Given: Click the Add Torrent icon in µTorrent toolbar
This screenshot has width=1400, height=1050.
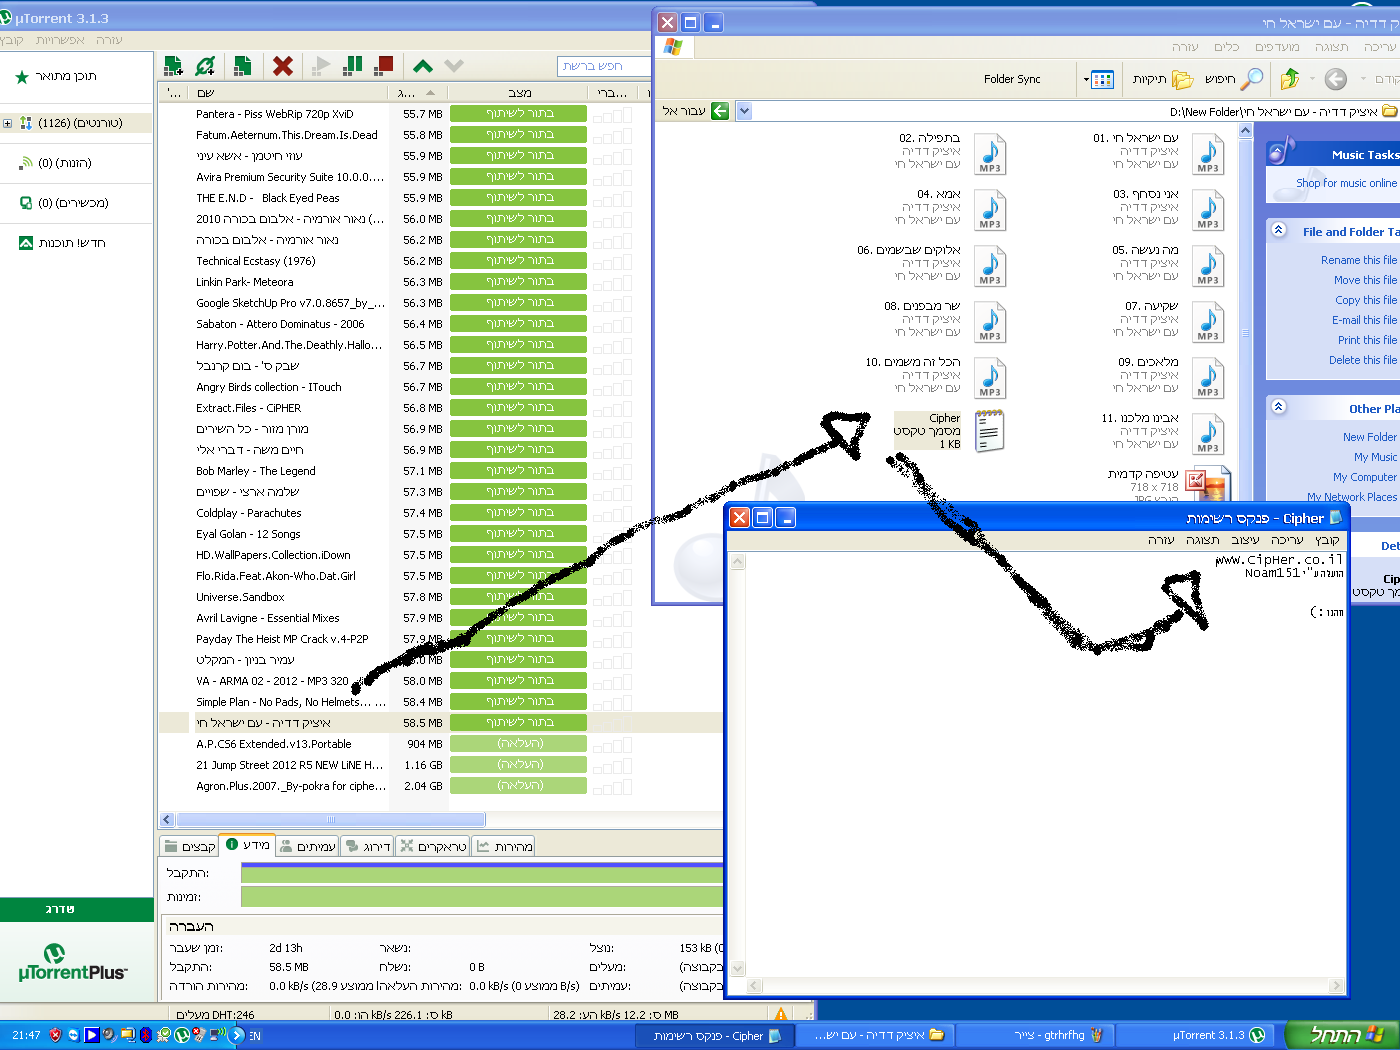Looking at the screenshot, I should (173, 66).
